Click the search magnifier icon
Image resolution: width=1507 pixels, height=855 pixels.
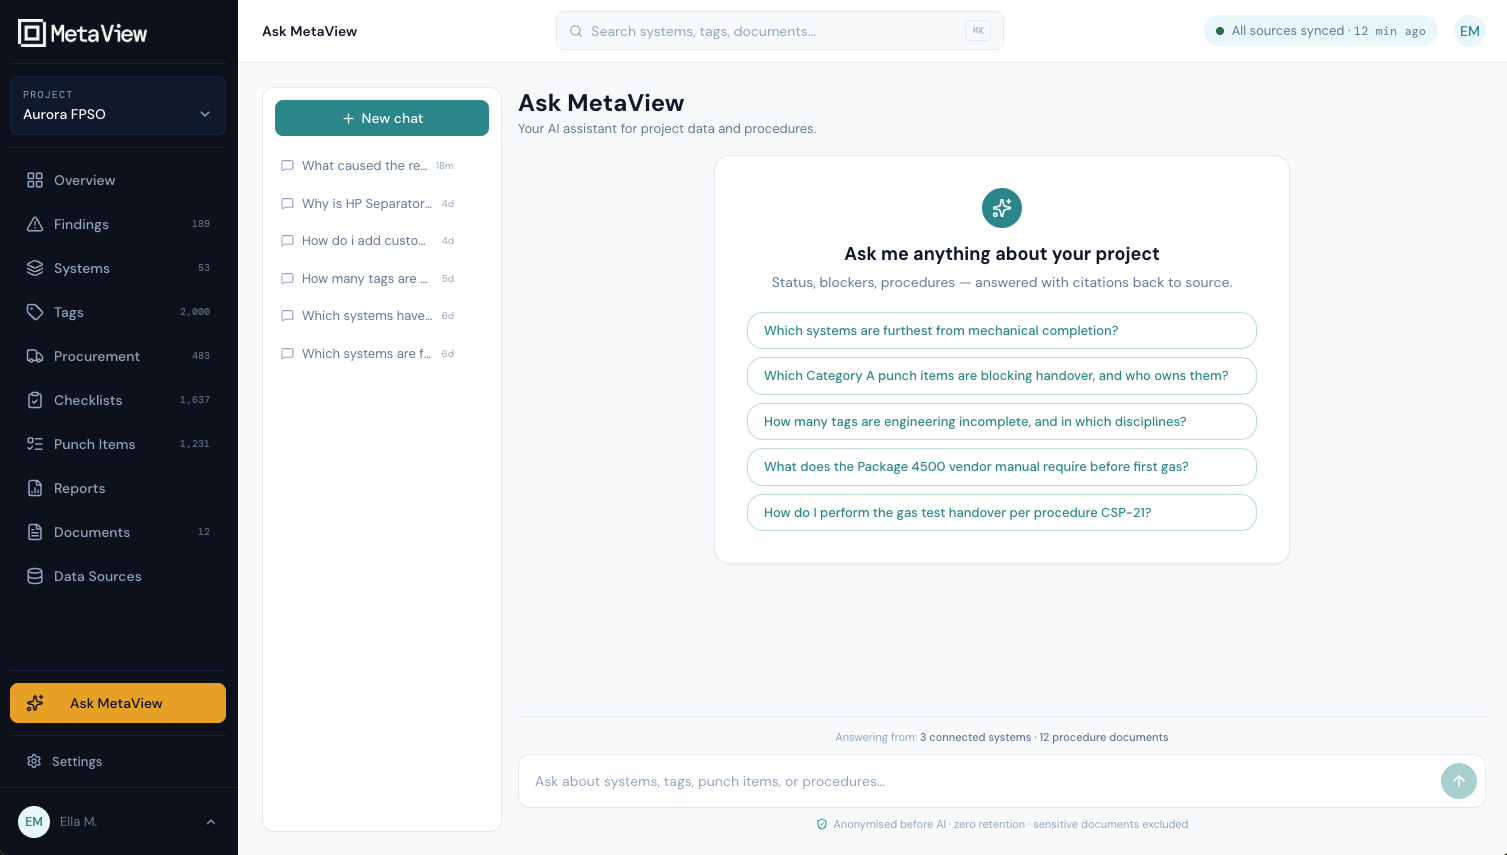tap(576, 31)
